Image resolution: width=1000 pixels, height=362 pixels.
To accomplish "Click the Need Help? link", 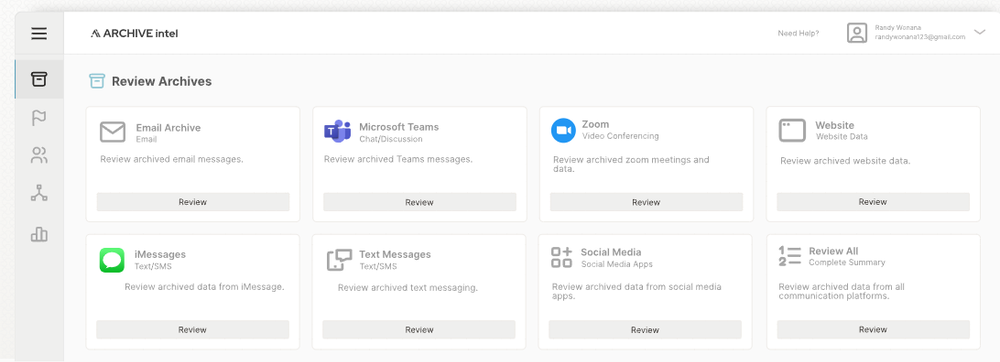I will (798, 33).
